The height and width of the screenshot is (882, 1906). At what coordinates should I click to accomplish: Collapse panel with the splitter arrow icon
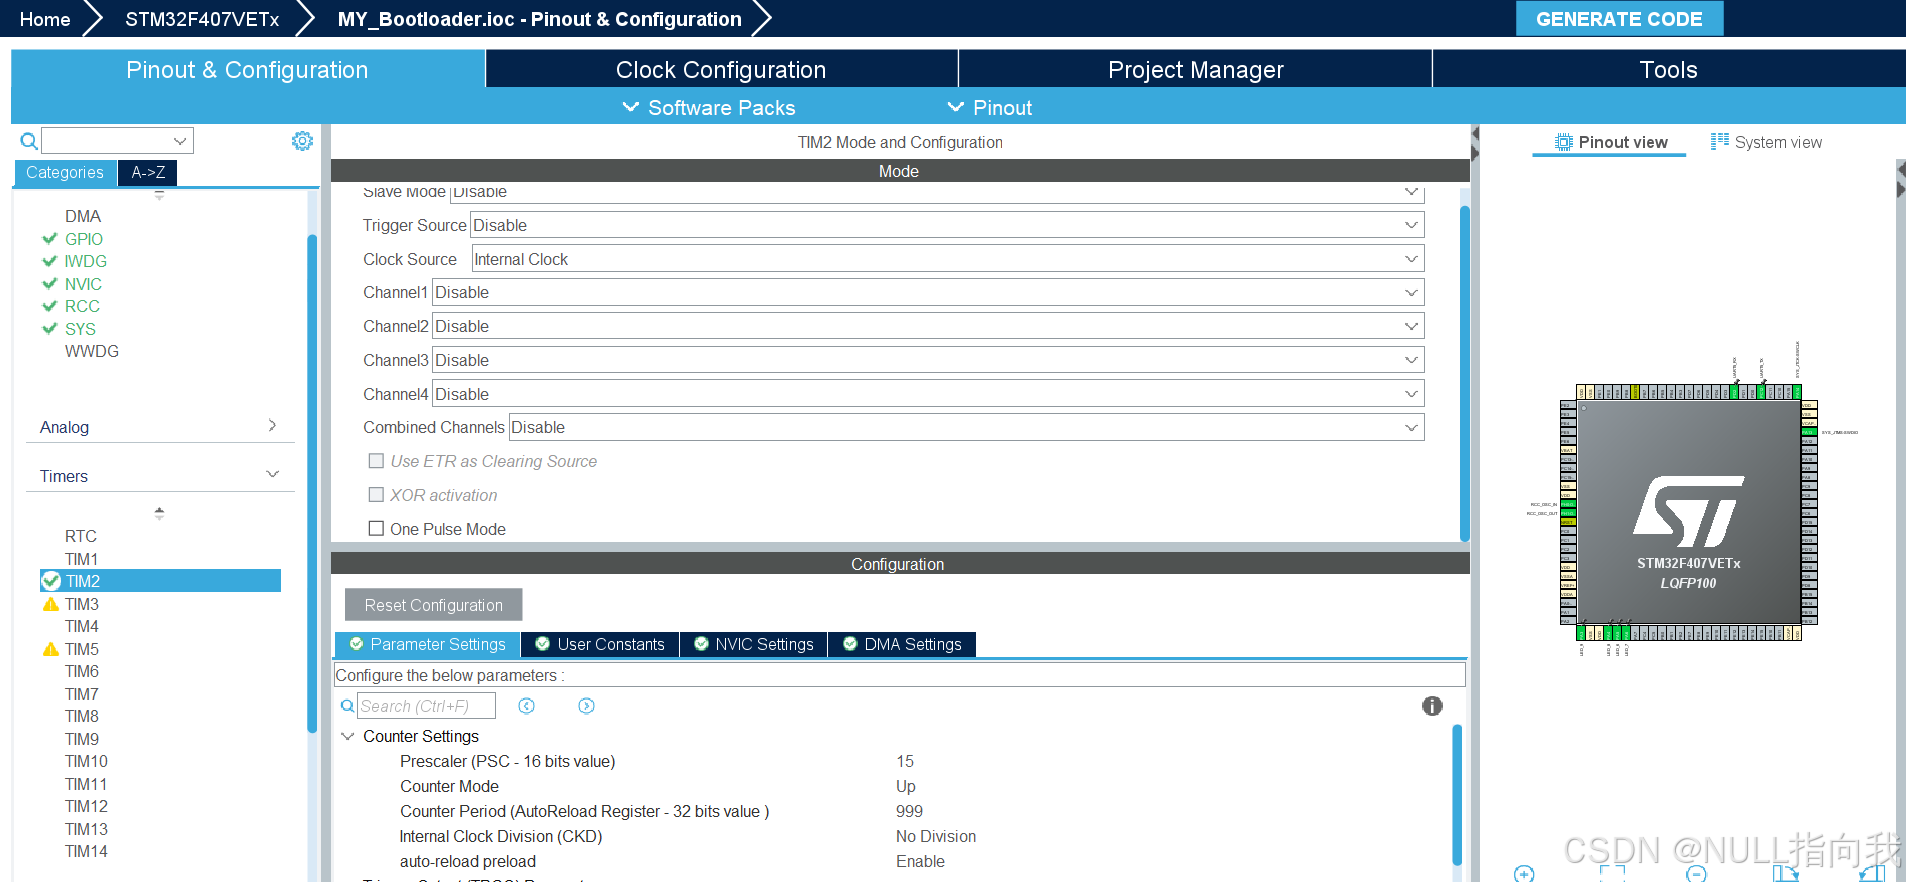pos(1475,143)
